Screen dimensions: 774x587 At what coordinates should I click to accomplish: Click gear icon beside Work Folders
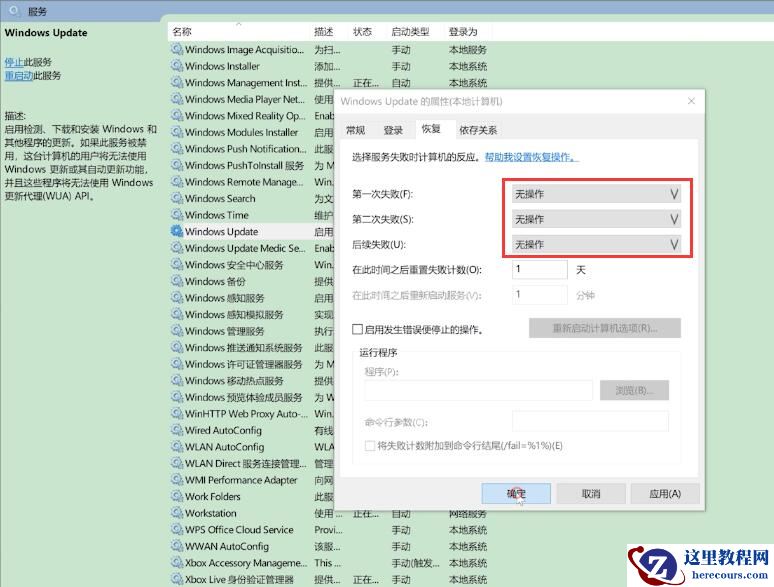(x=177, y=496)
